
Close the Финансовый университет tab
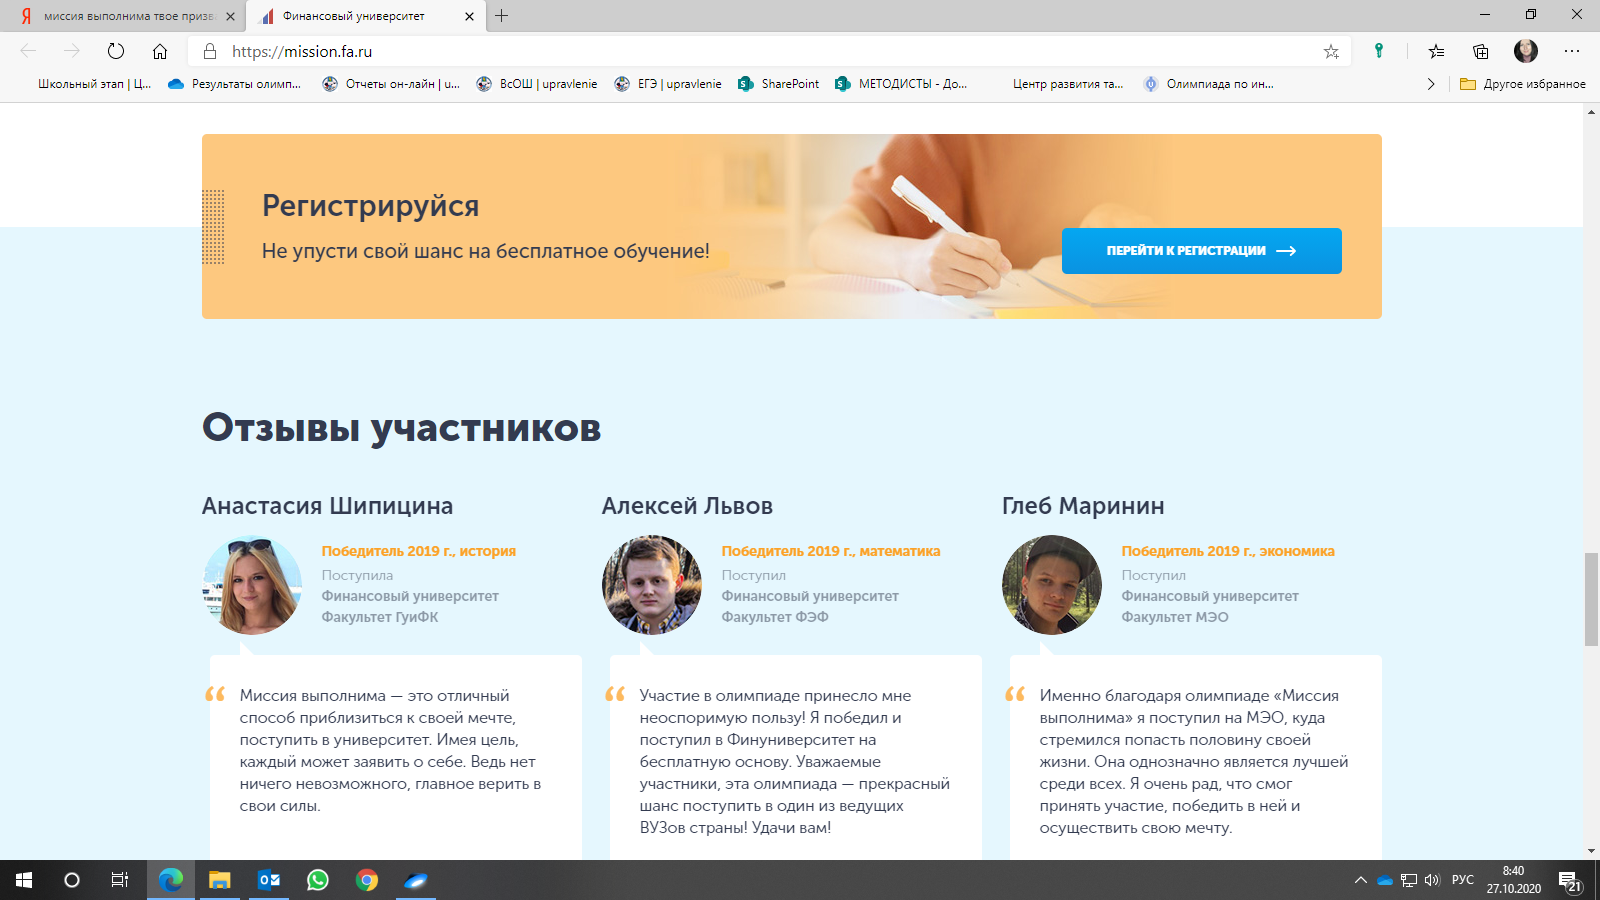coord(470,16)
